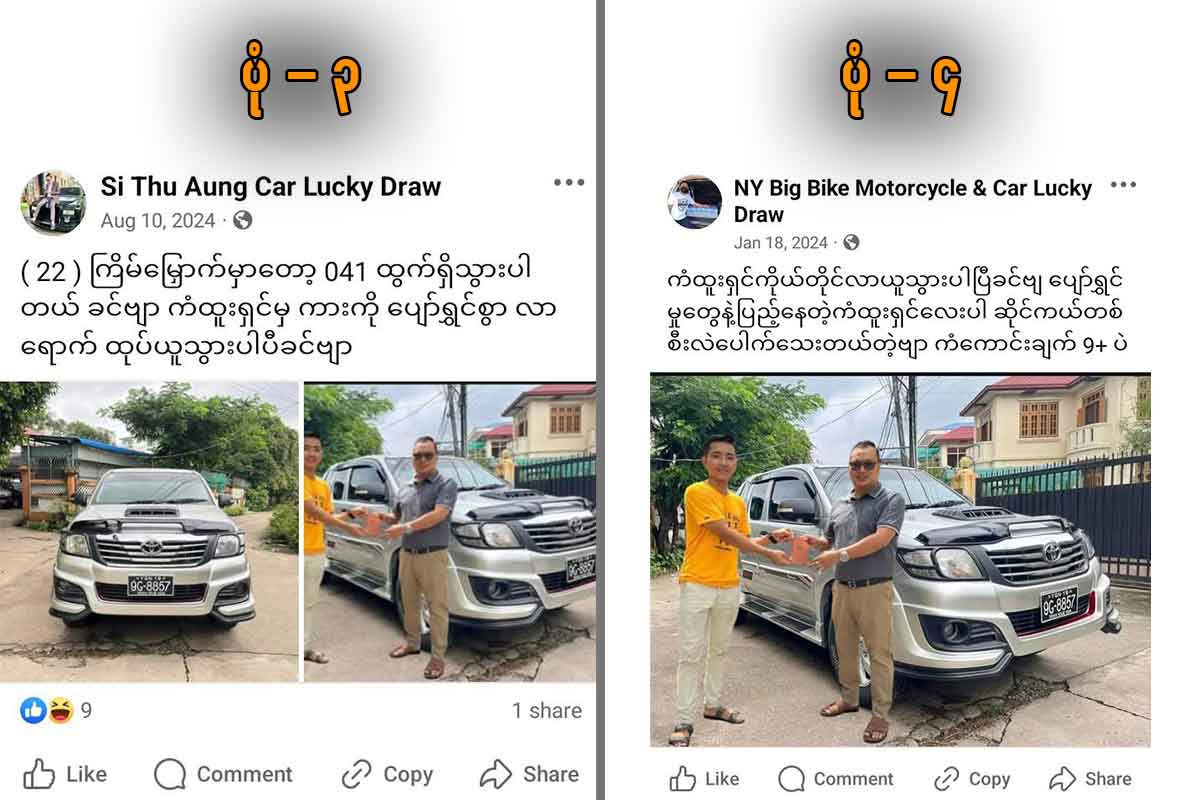Image resolution: width=1200 pixels, height=800 pixels.
Task: Open Si Thu Aung Car Lucky Draw page name
Action: coord(271,187)
